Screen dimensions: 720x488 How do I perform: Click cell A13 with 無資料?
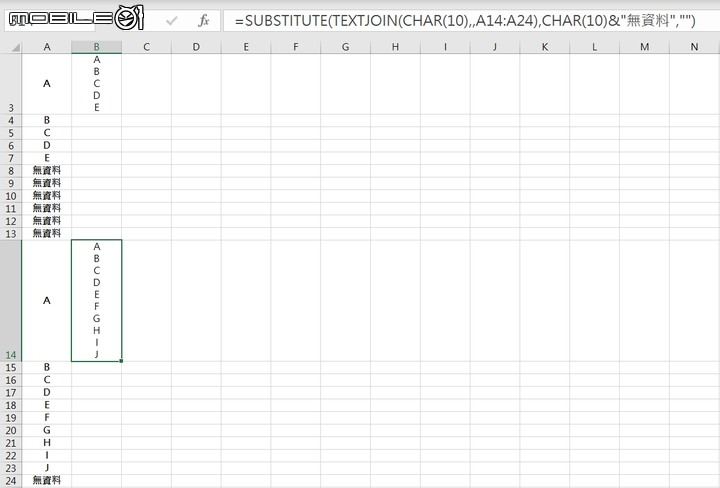pos(47,234)
